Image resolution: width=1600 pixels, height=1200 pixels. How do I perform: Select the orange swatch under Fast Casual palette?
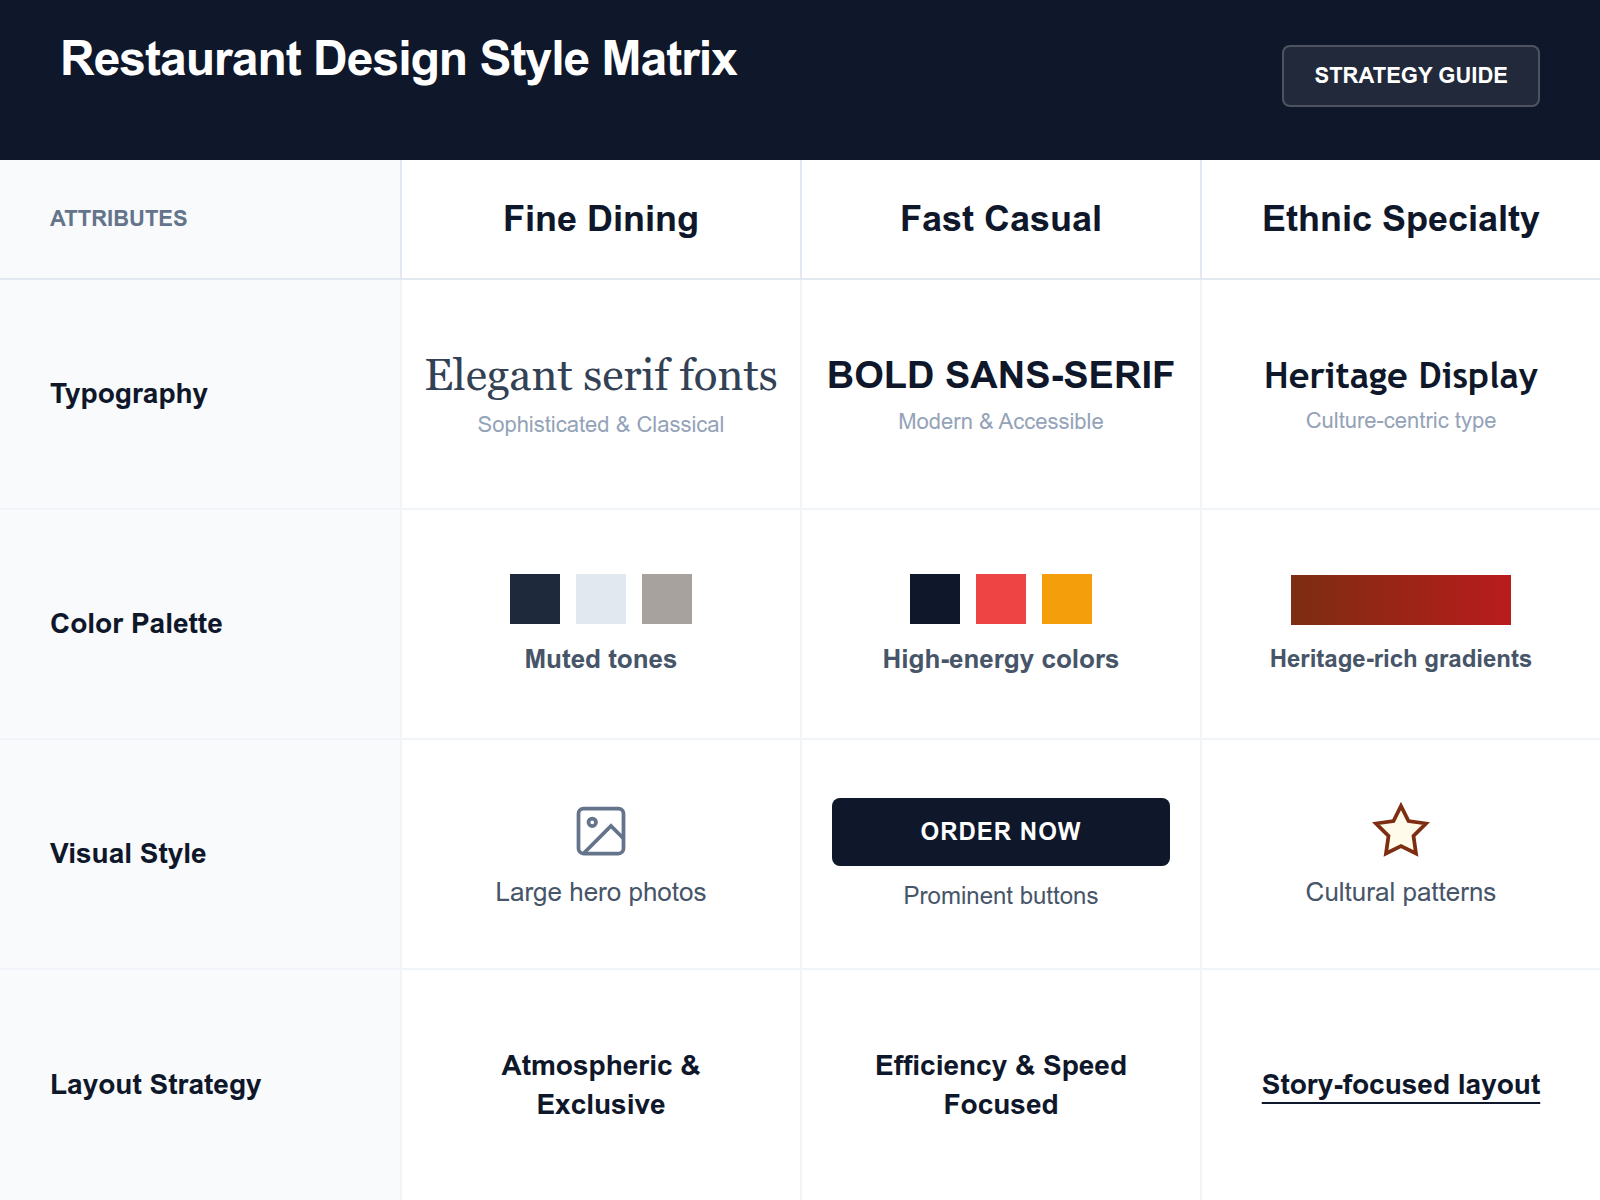click(1066, 599)
